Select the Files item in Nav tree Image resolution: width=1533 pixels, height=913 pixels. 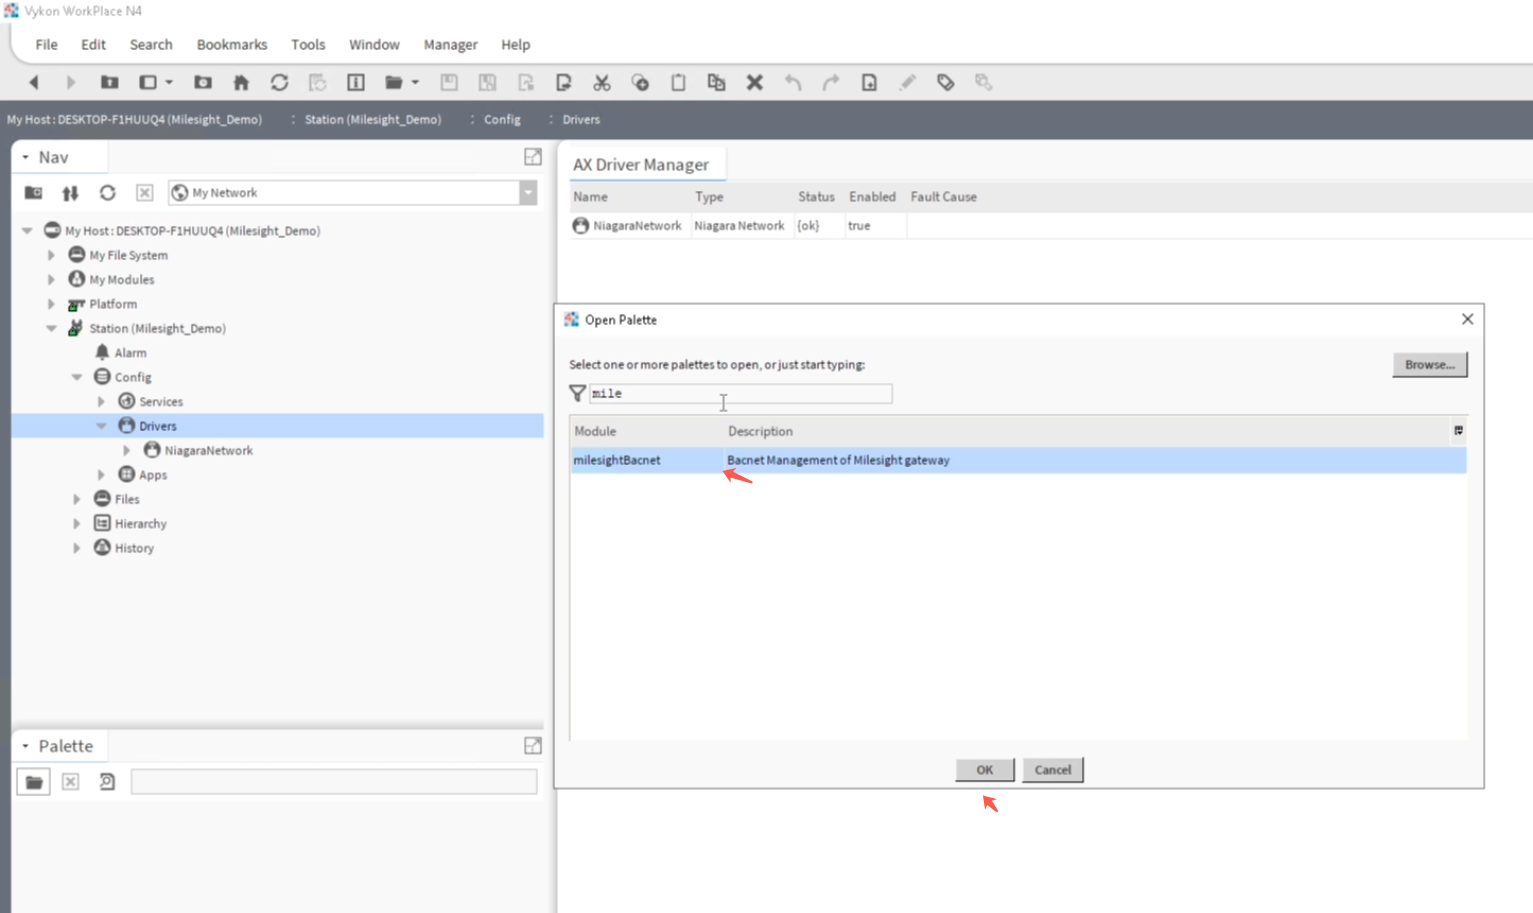[x=127, y=500]
